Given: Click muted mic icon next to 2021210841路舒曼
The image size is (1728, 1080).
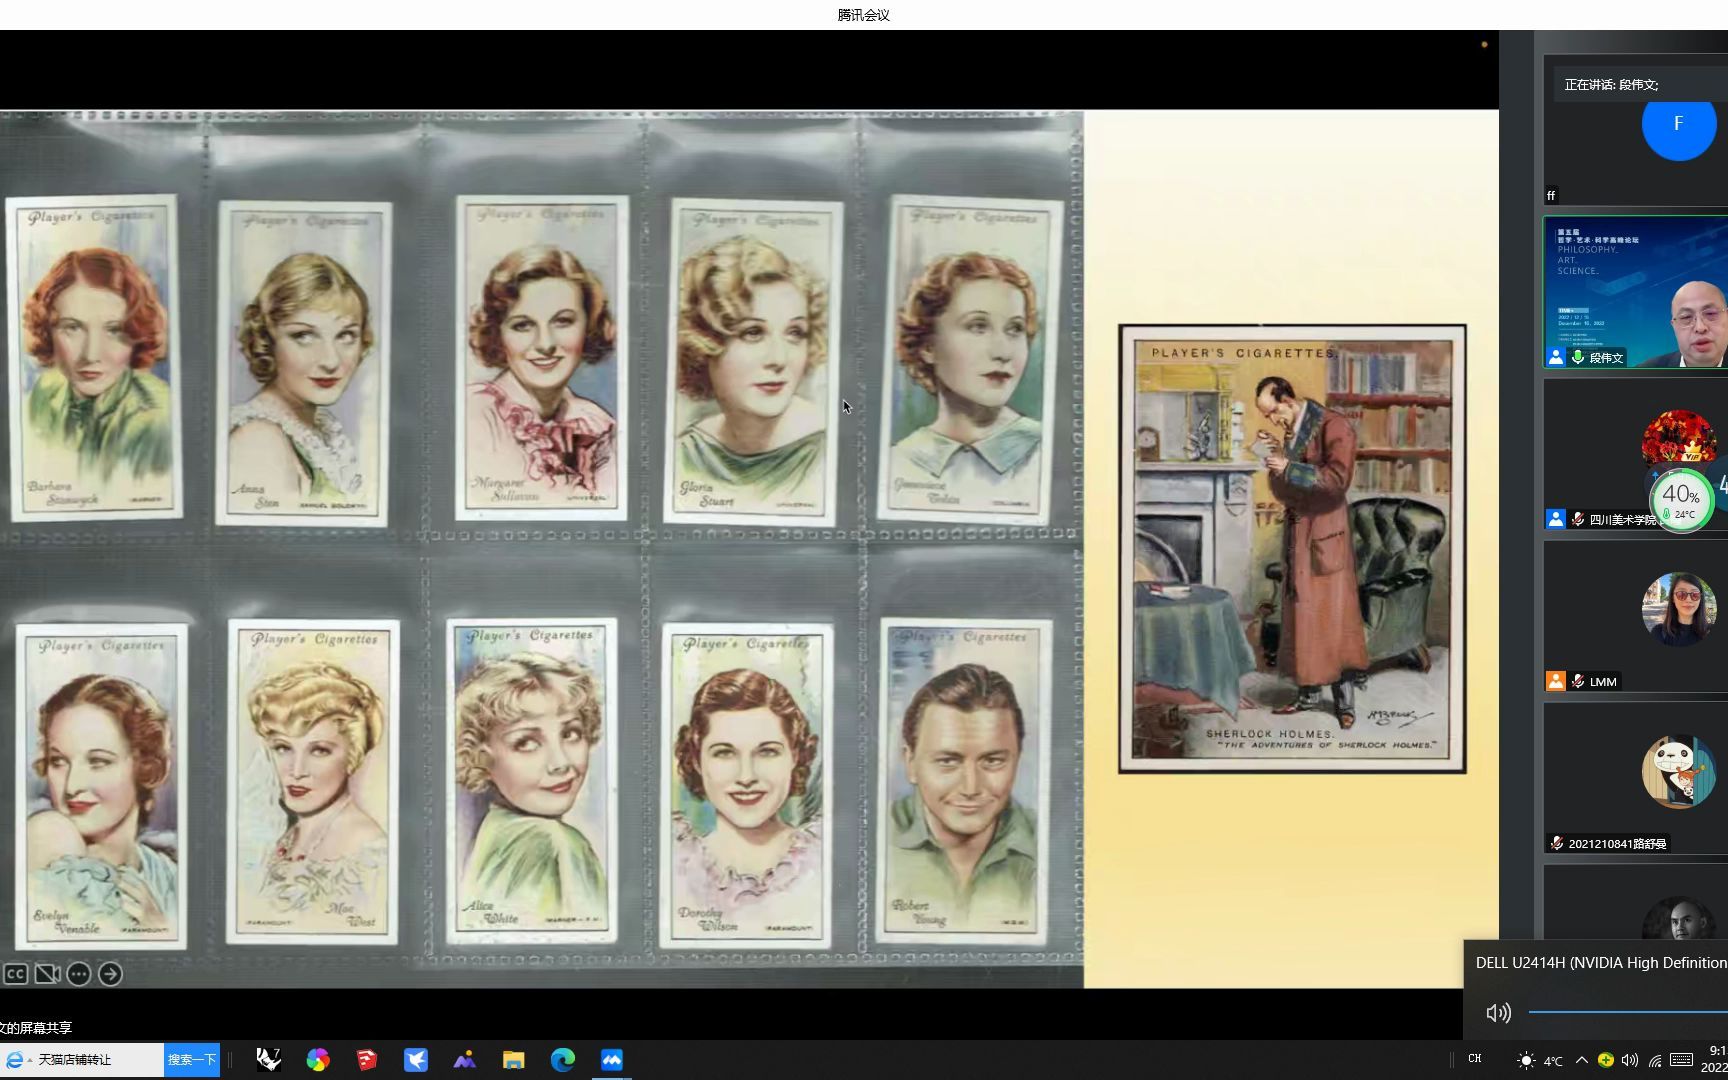Looking at the screenshot, I should coord(1556,843).
